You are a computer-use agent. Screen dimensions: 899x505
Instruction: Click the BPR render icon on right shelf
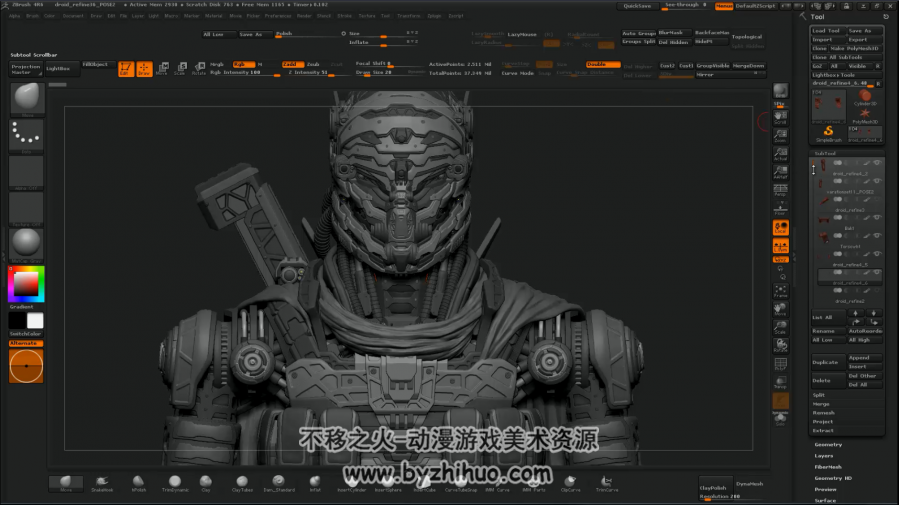(x=780, y=92)
